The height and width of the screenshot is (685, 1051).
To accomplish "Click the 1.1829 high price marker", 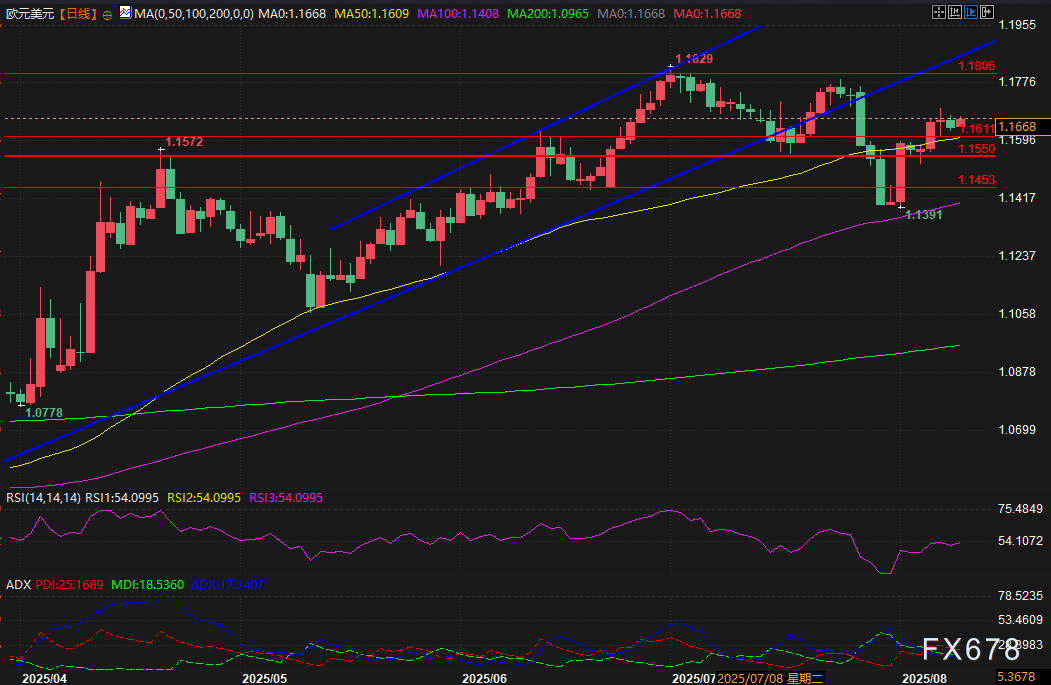I will point(694,60).
